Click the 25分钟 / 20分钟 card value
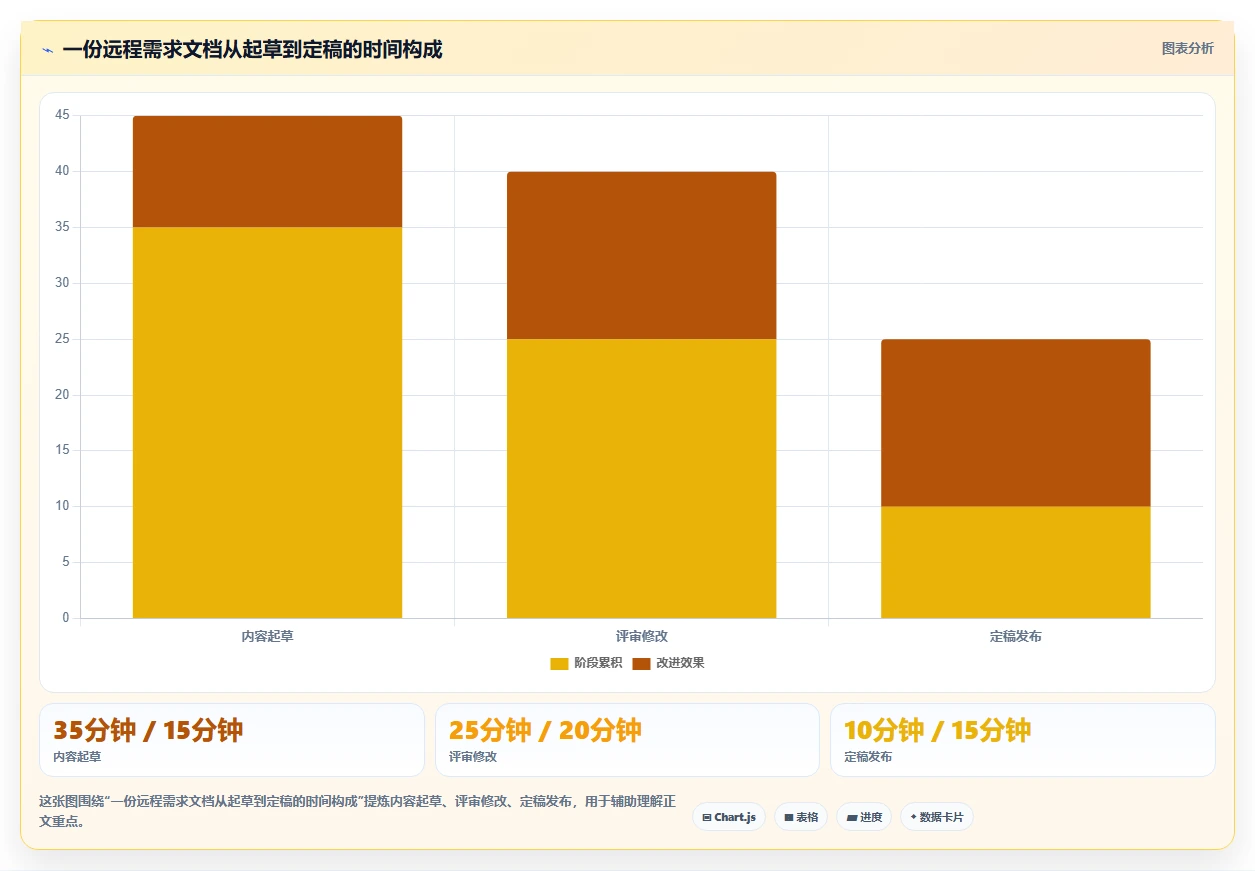Viewport: 1255px width, 871px height. point(545,730)
